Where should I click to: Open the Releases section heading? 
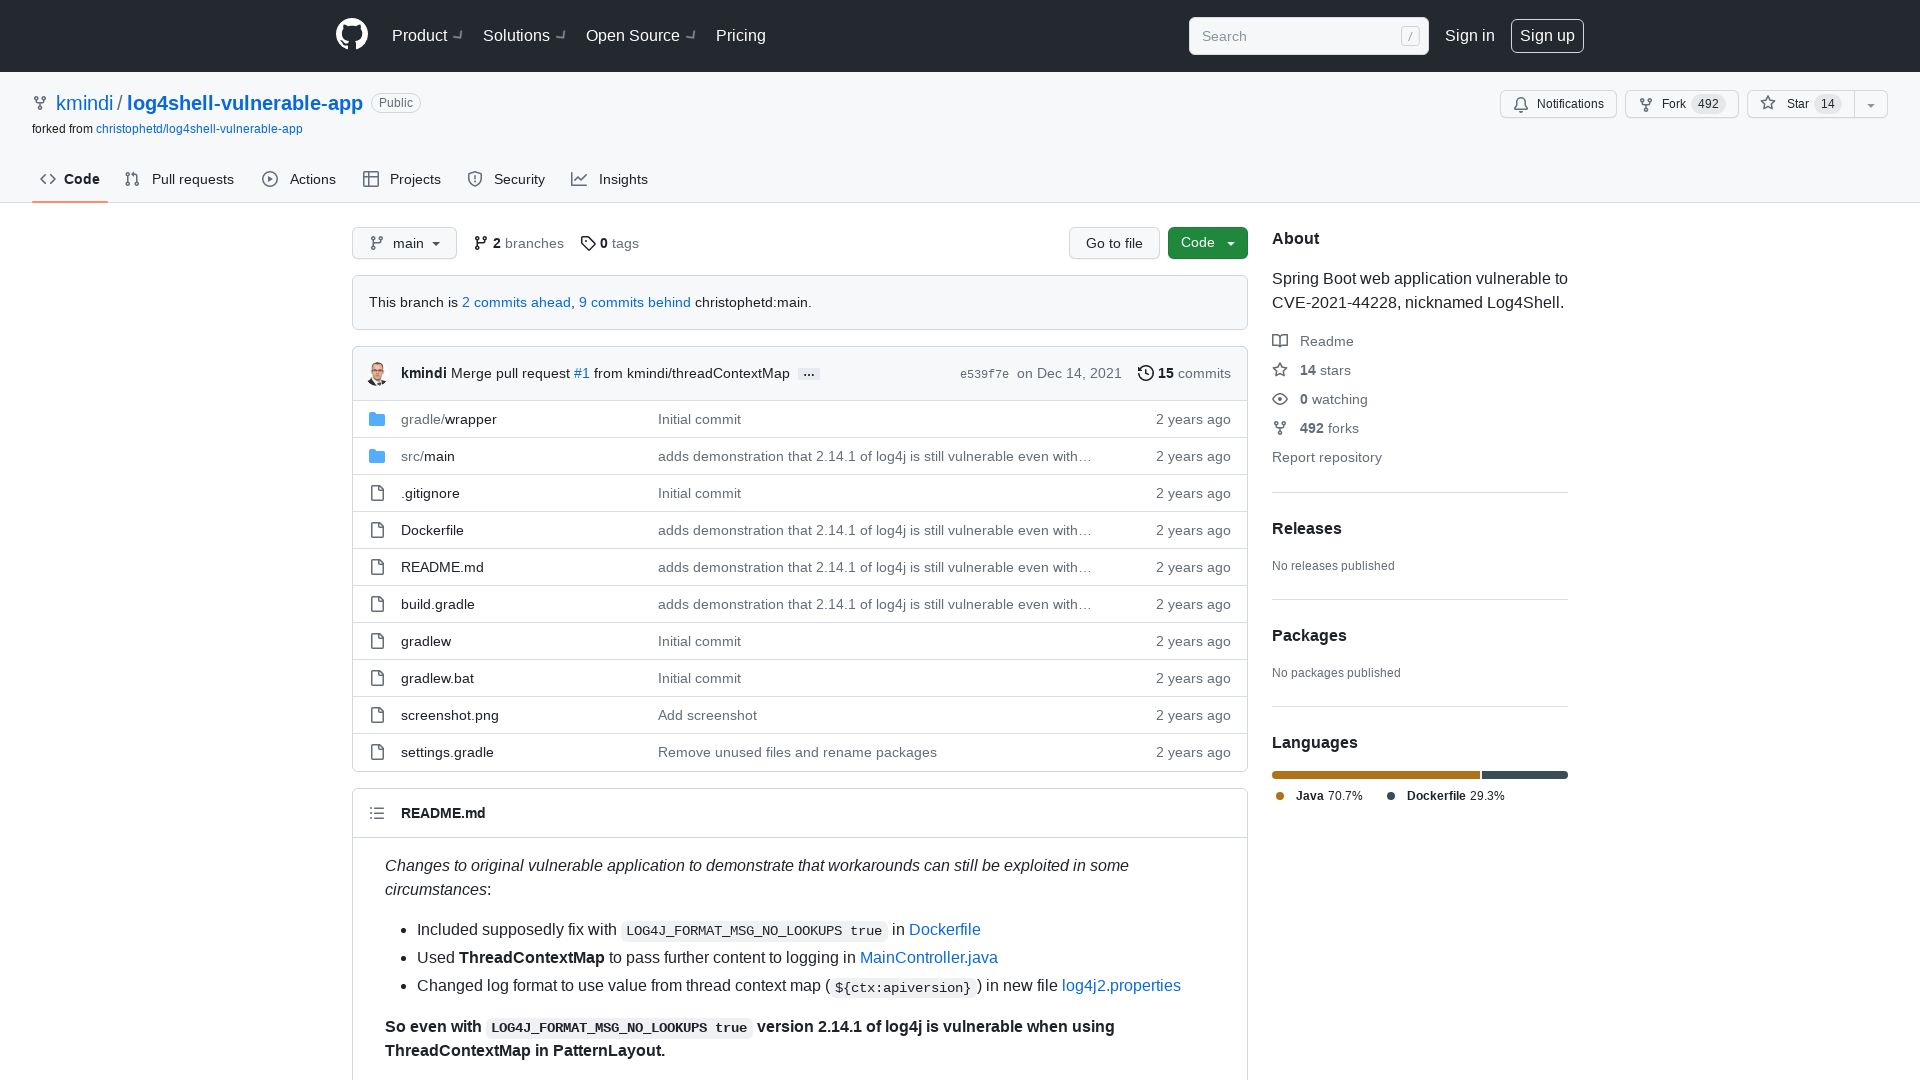point(1307,528)
